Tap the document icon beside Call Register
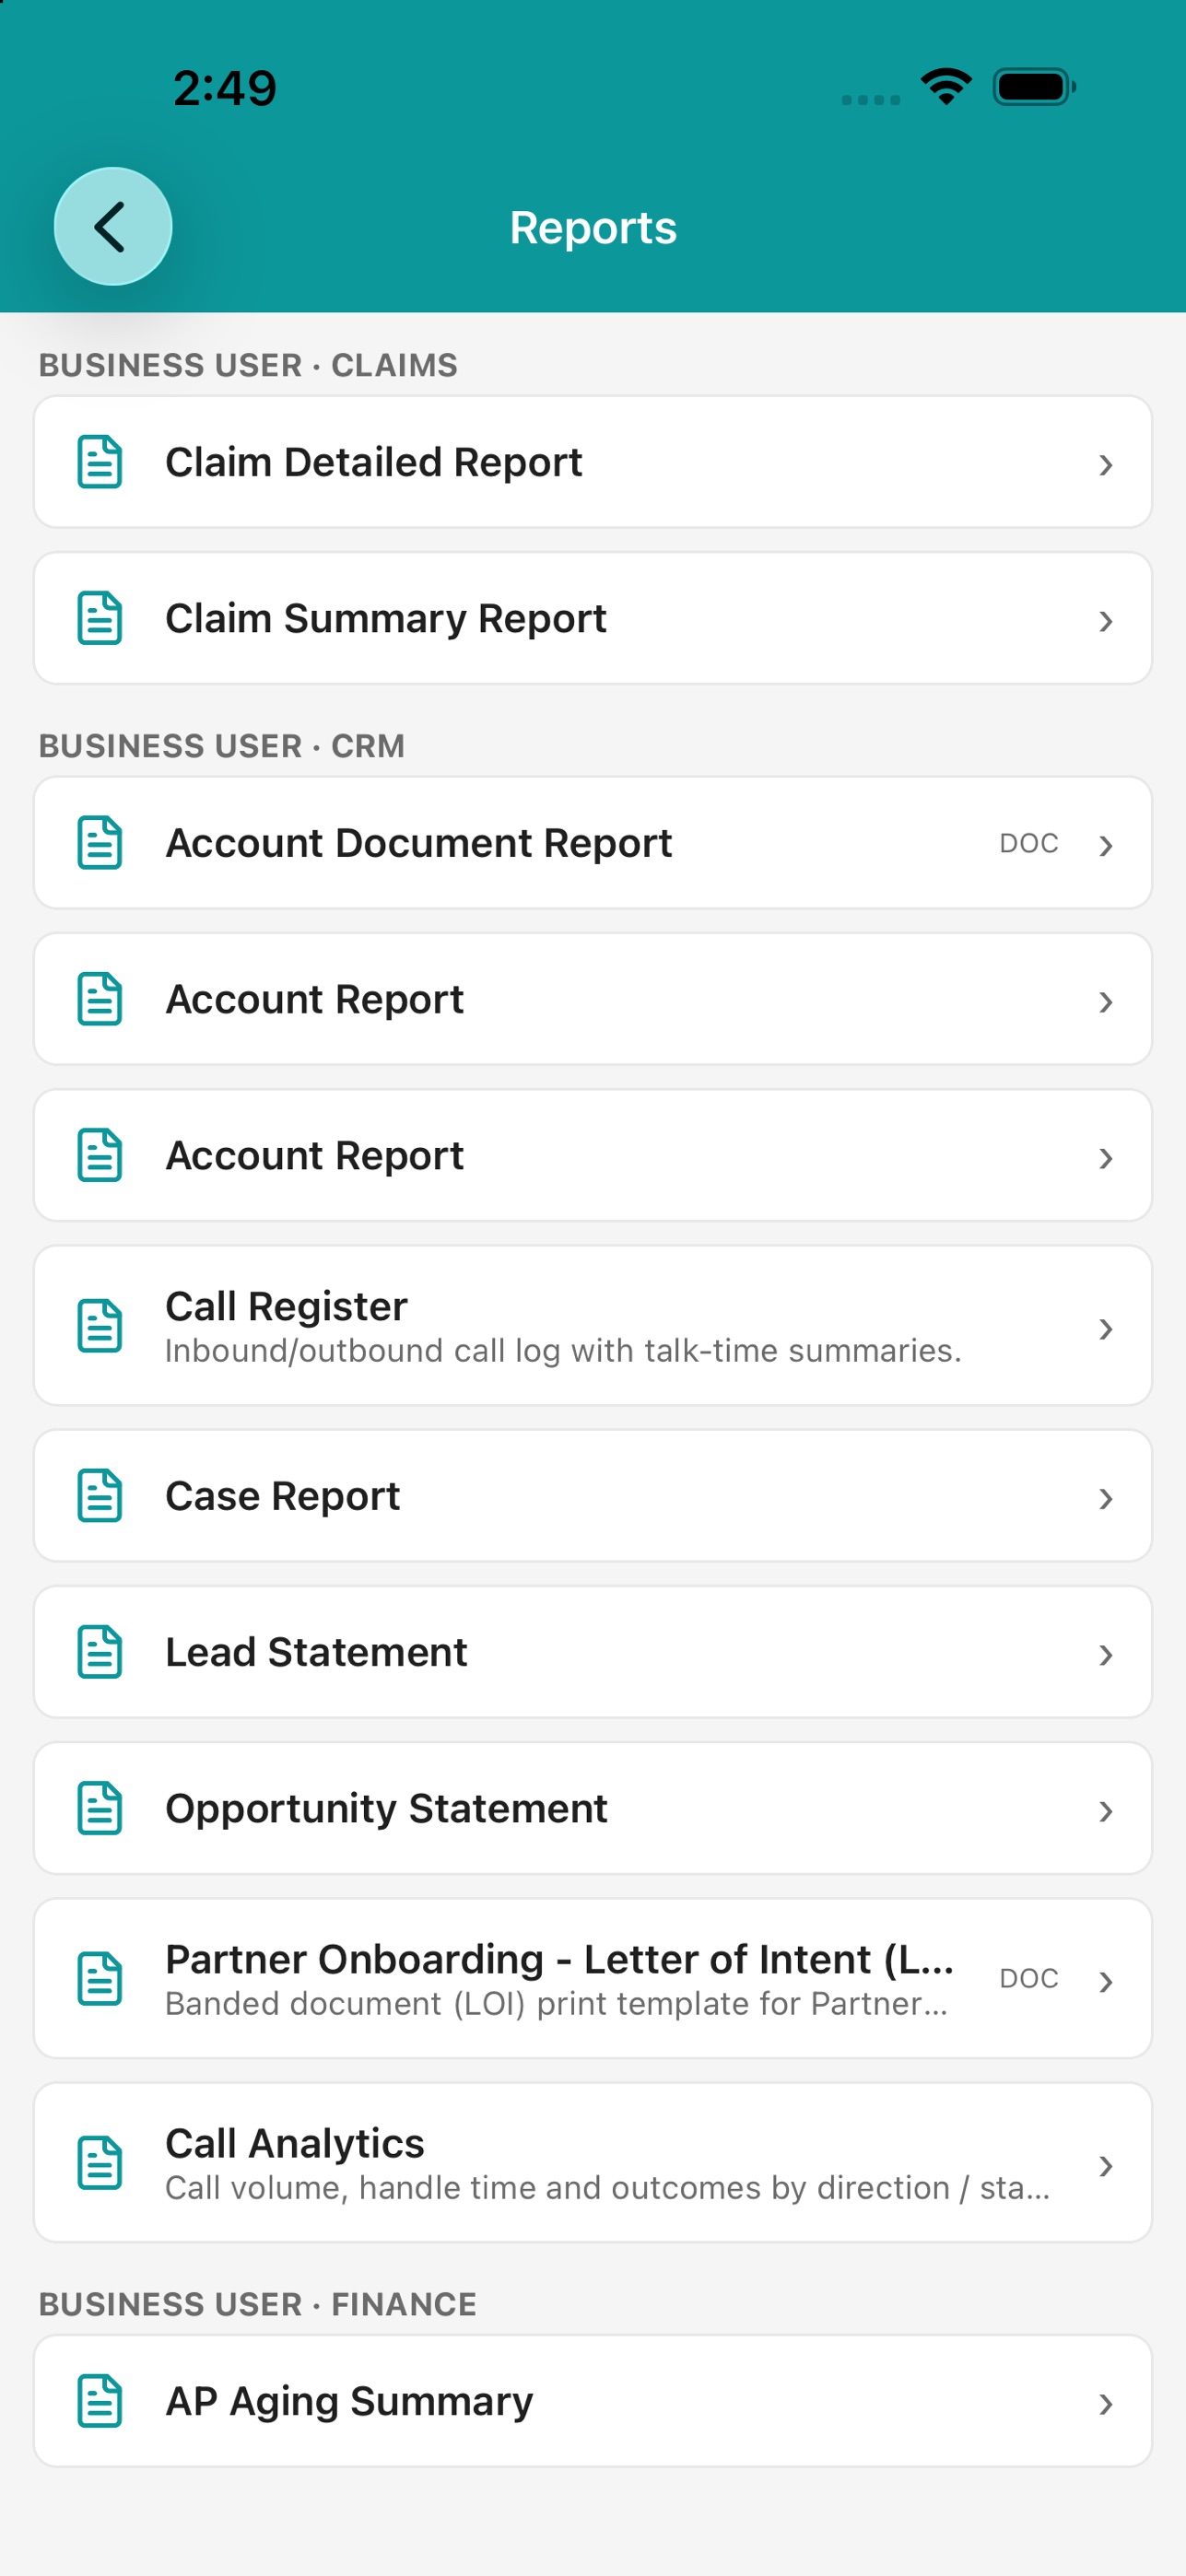The image size is (1186, 2576). (100, 1326)
